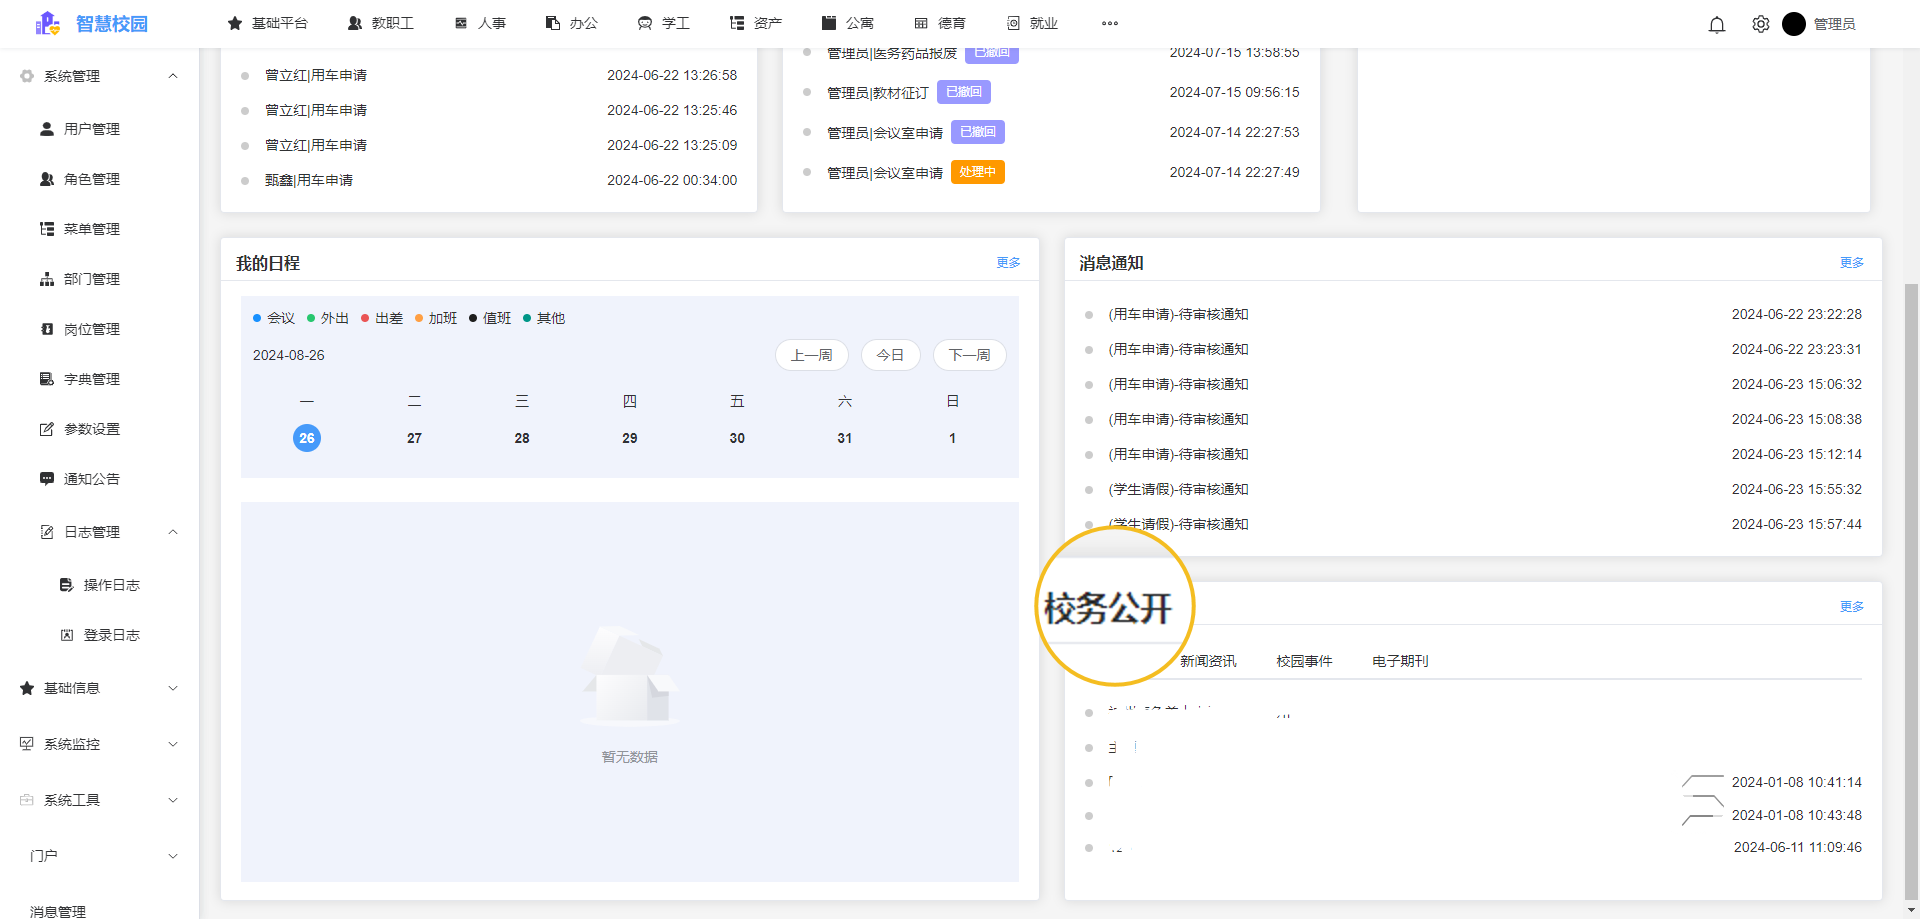Open 更多 link of 消息通知 panel
This screenshot has width=1920, height=919.
coord(1851,262)
